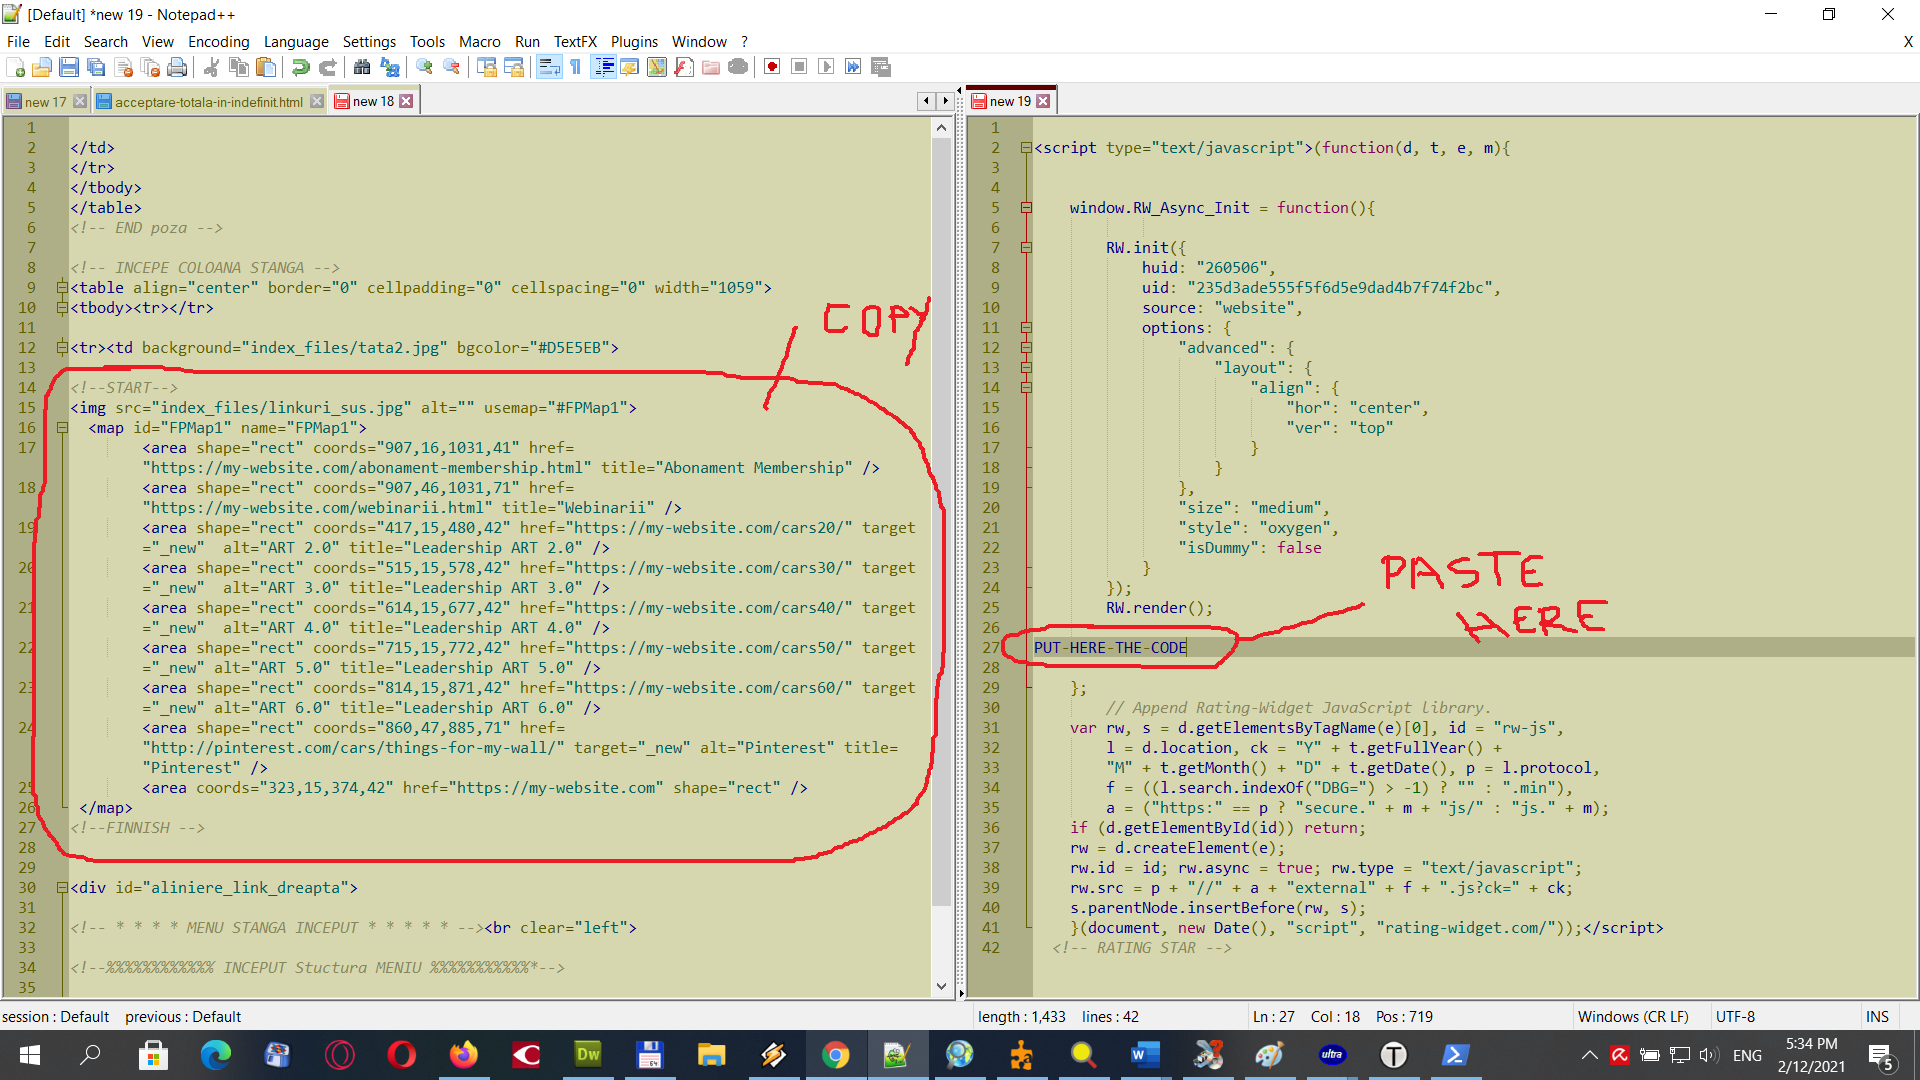This screenshot has height=1080, width=1920.
Task: Click the Playback macro icon
Action: 826,67
